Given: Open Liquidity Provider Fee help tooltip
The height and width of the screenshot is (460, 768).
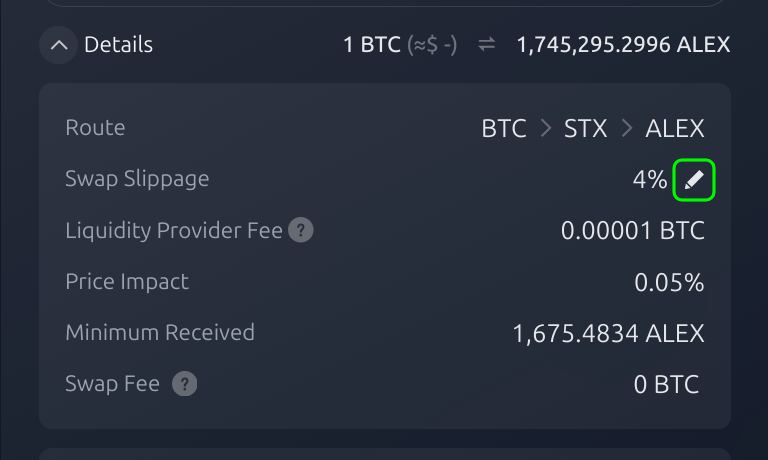Looking at the screenshot, I should click(x=301, y=230).
